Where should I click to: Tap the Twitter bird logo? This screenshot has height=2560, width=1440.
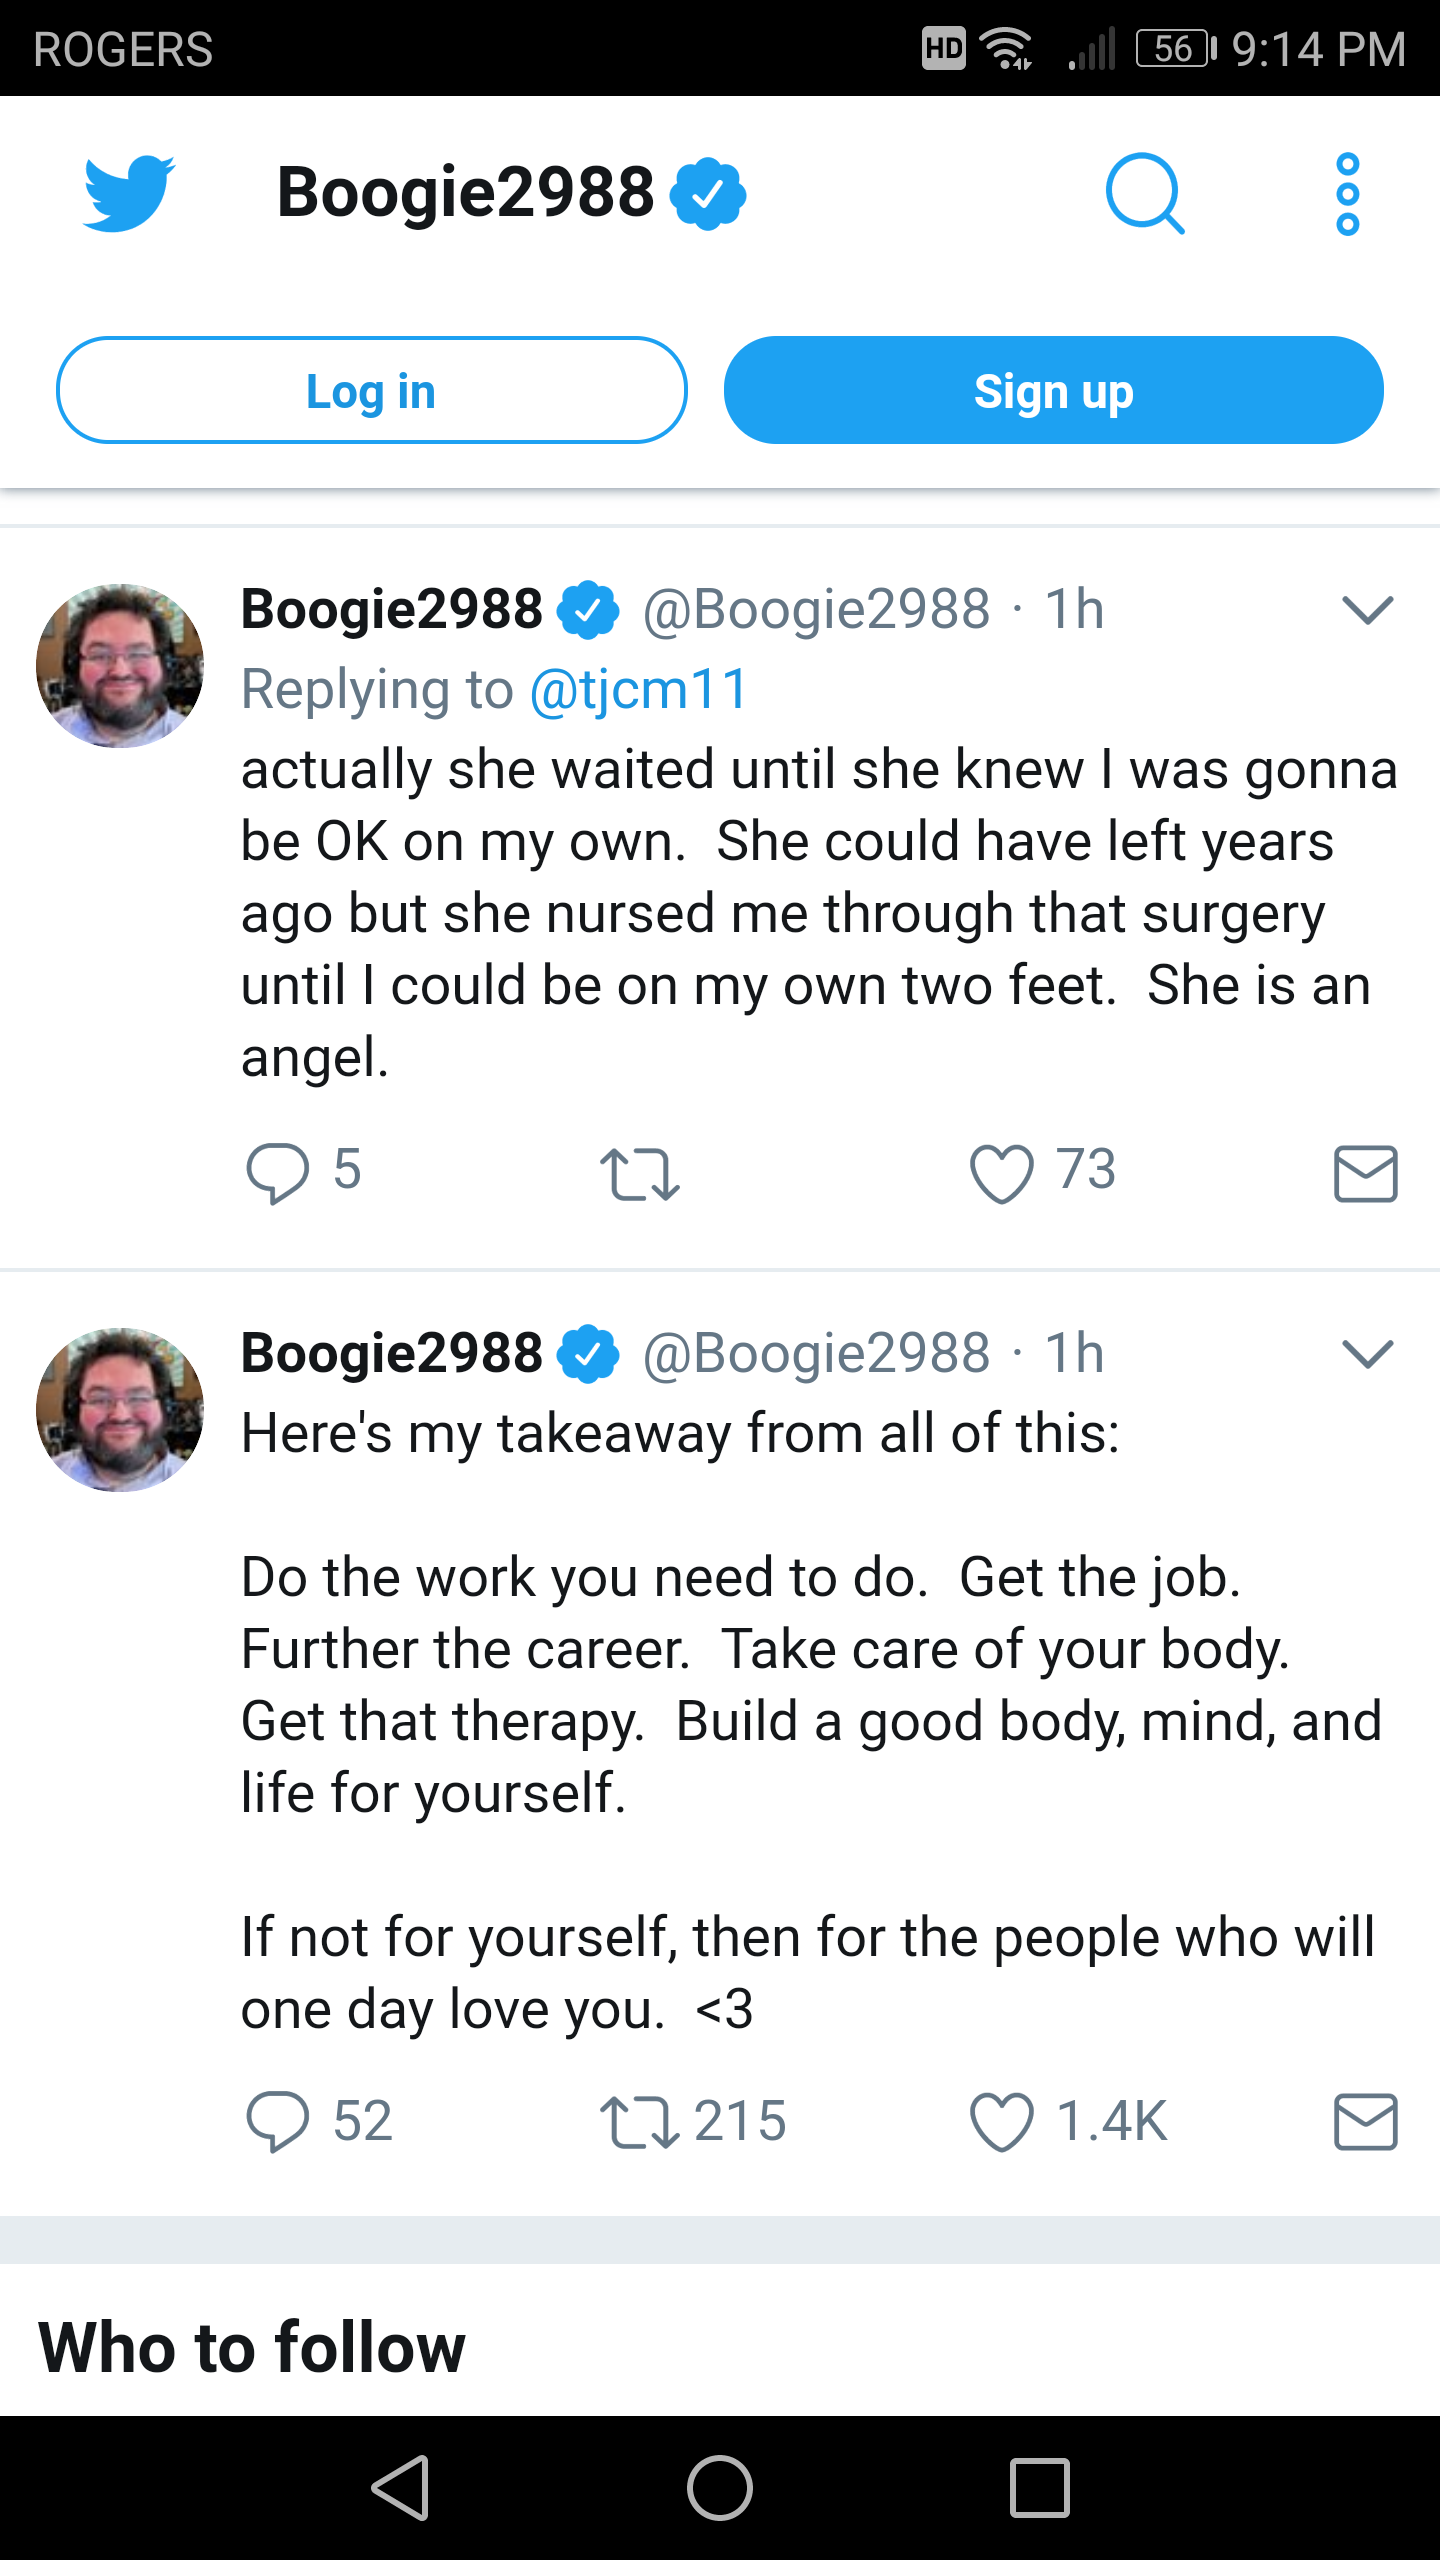(x=129, y=193)
